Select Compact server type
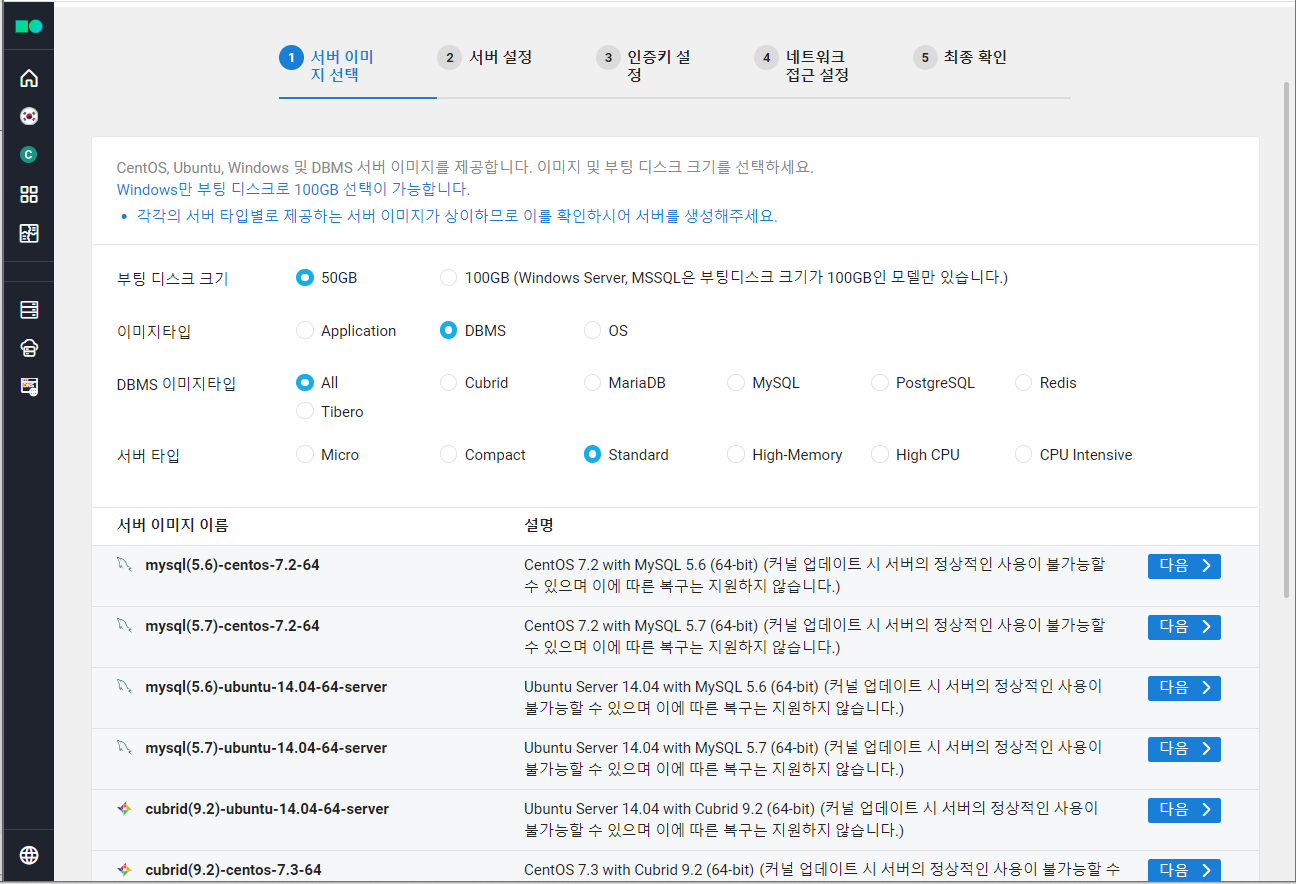 (449, 454)
